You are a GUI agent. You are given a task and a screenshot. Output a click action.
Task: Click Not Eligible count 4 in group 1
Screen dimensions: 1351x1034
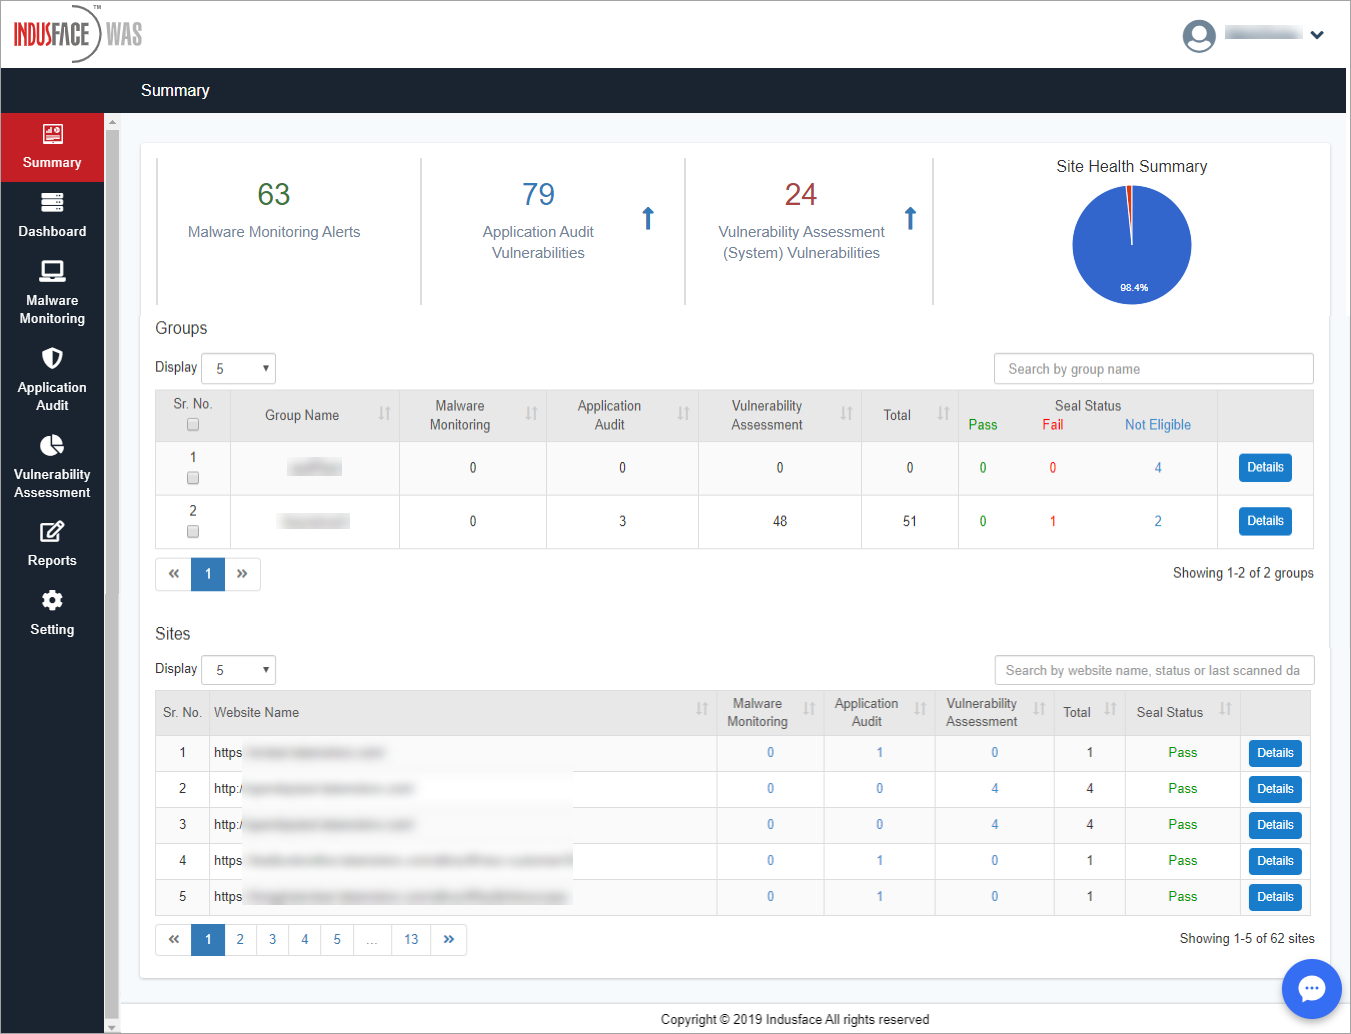click(x=1158, y=468)
